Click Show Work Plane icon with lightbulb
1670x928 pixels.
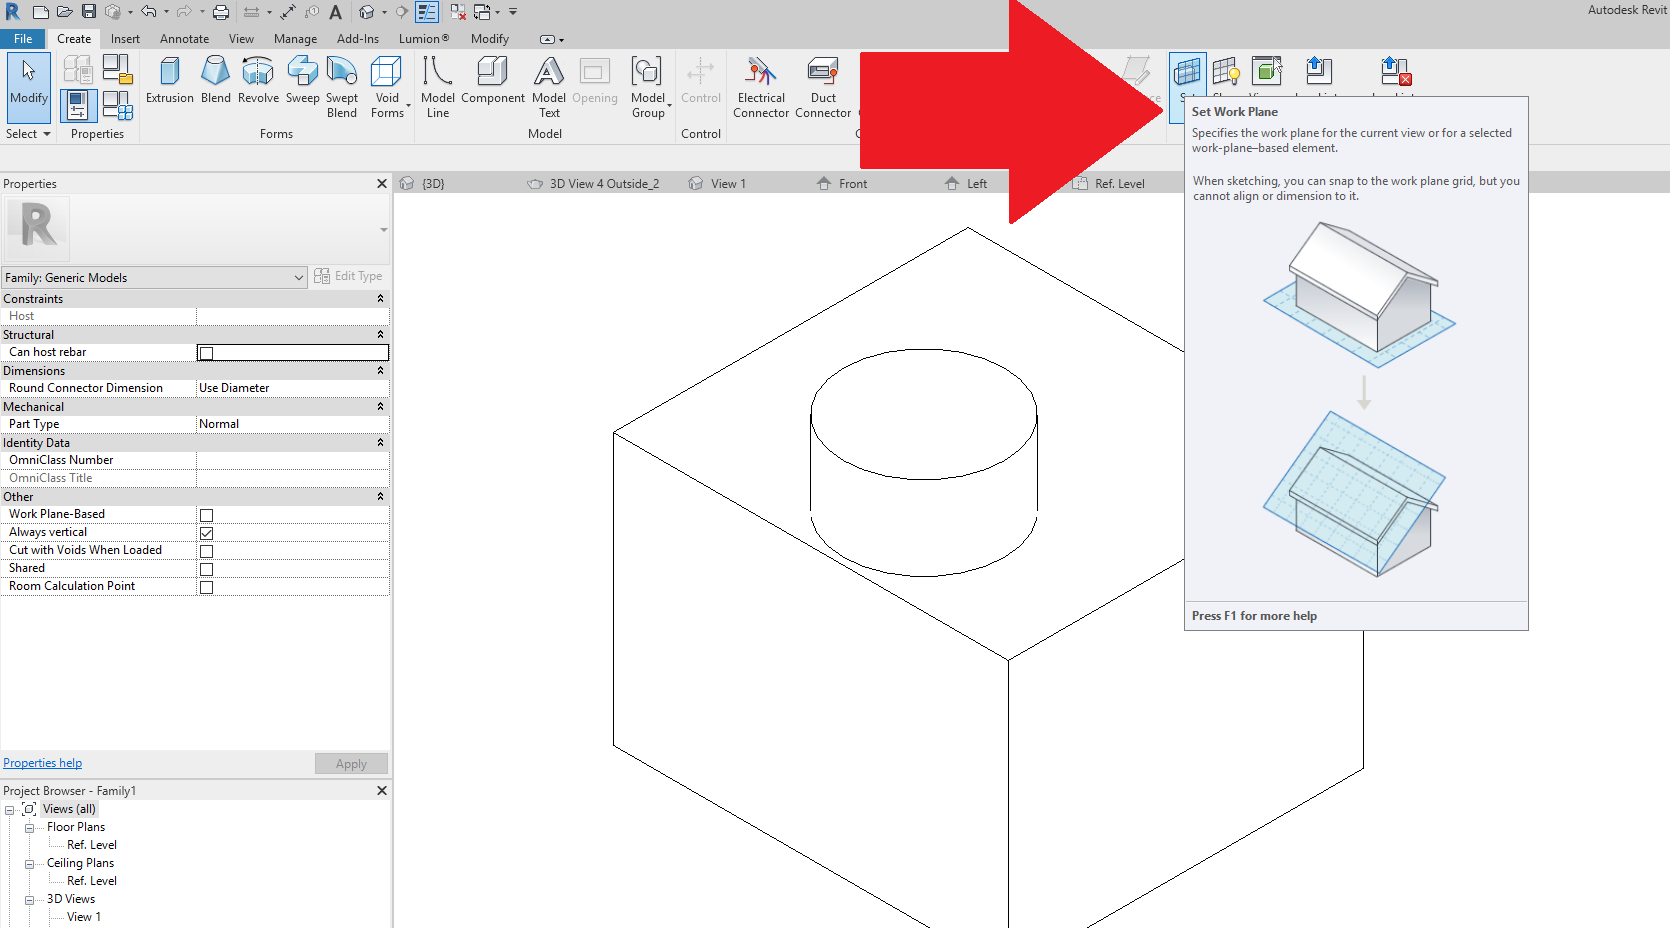point(1226,72)
